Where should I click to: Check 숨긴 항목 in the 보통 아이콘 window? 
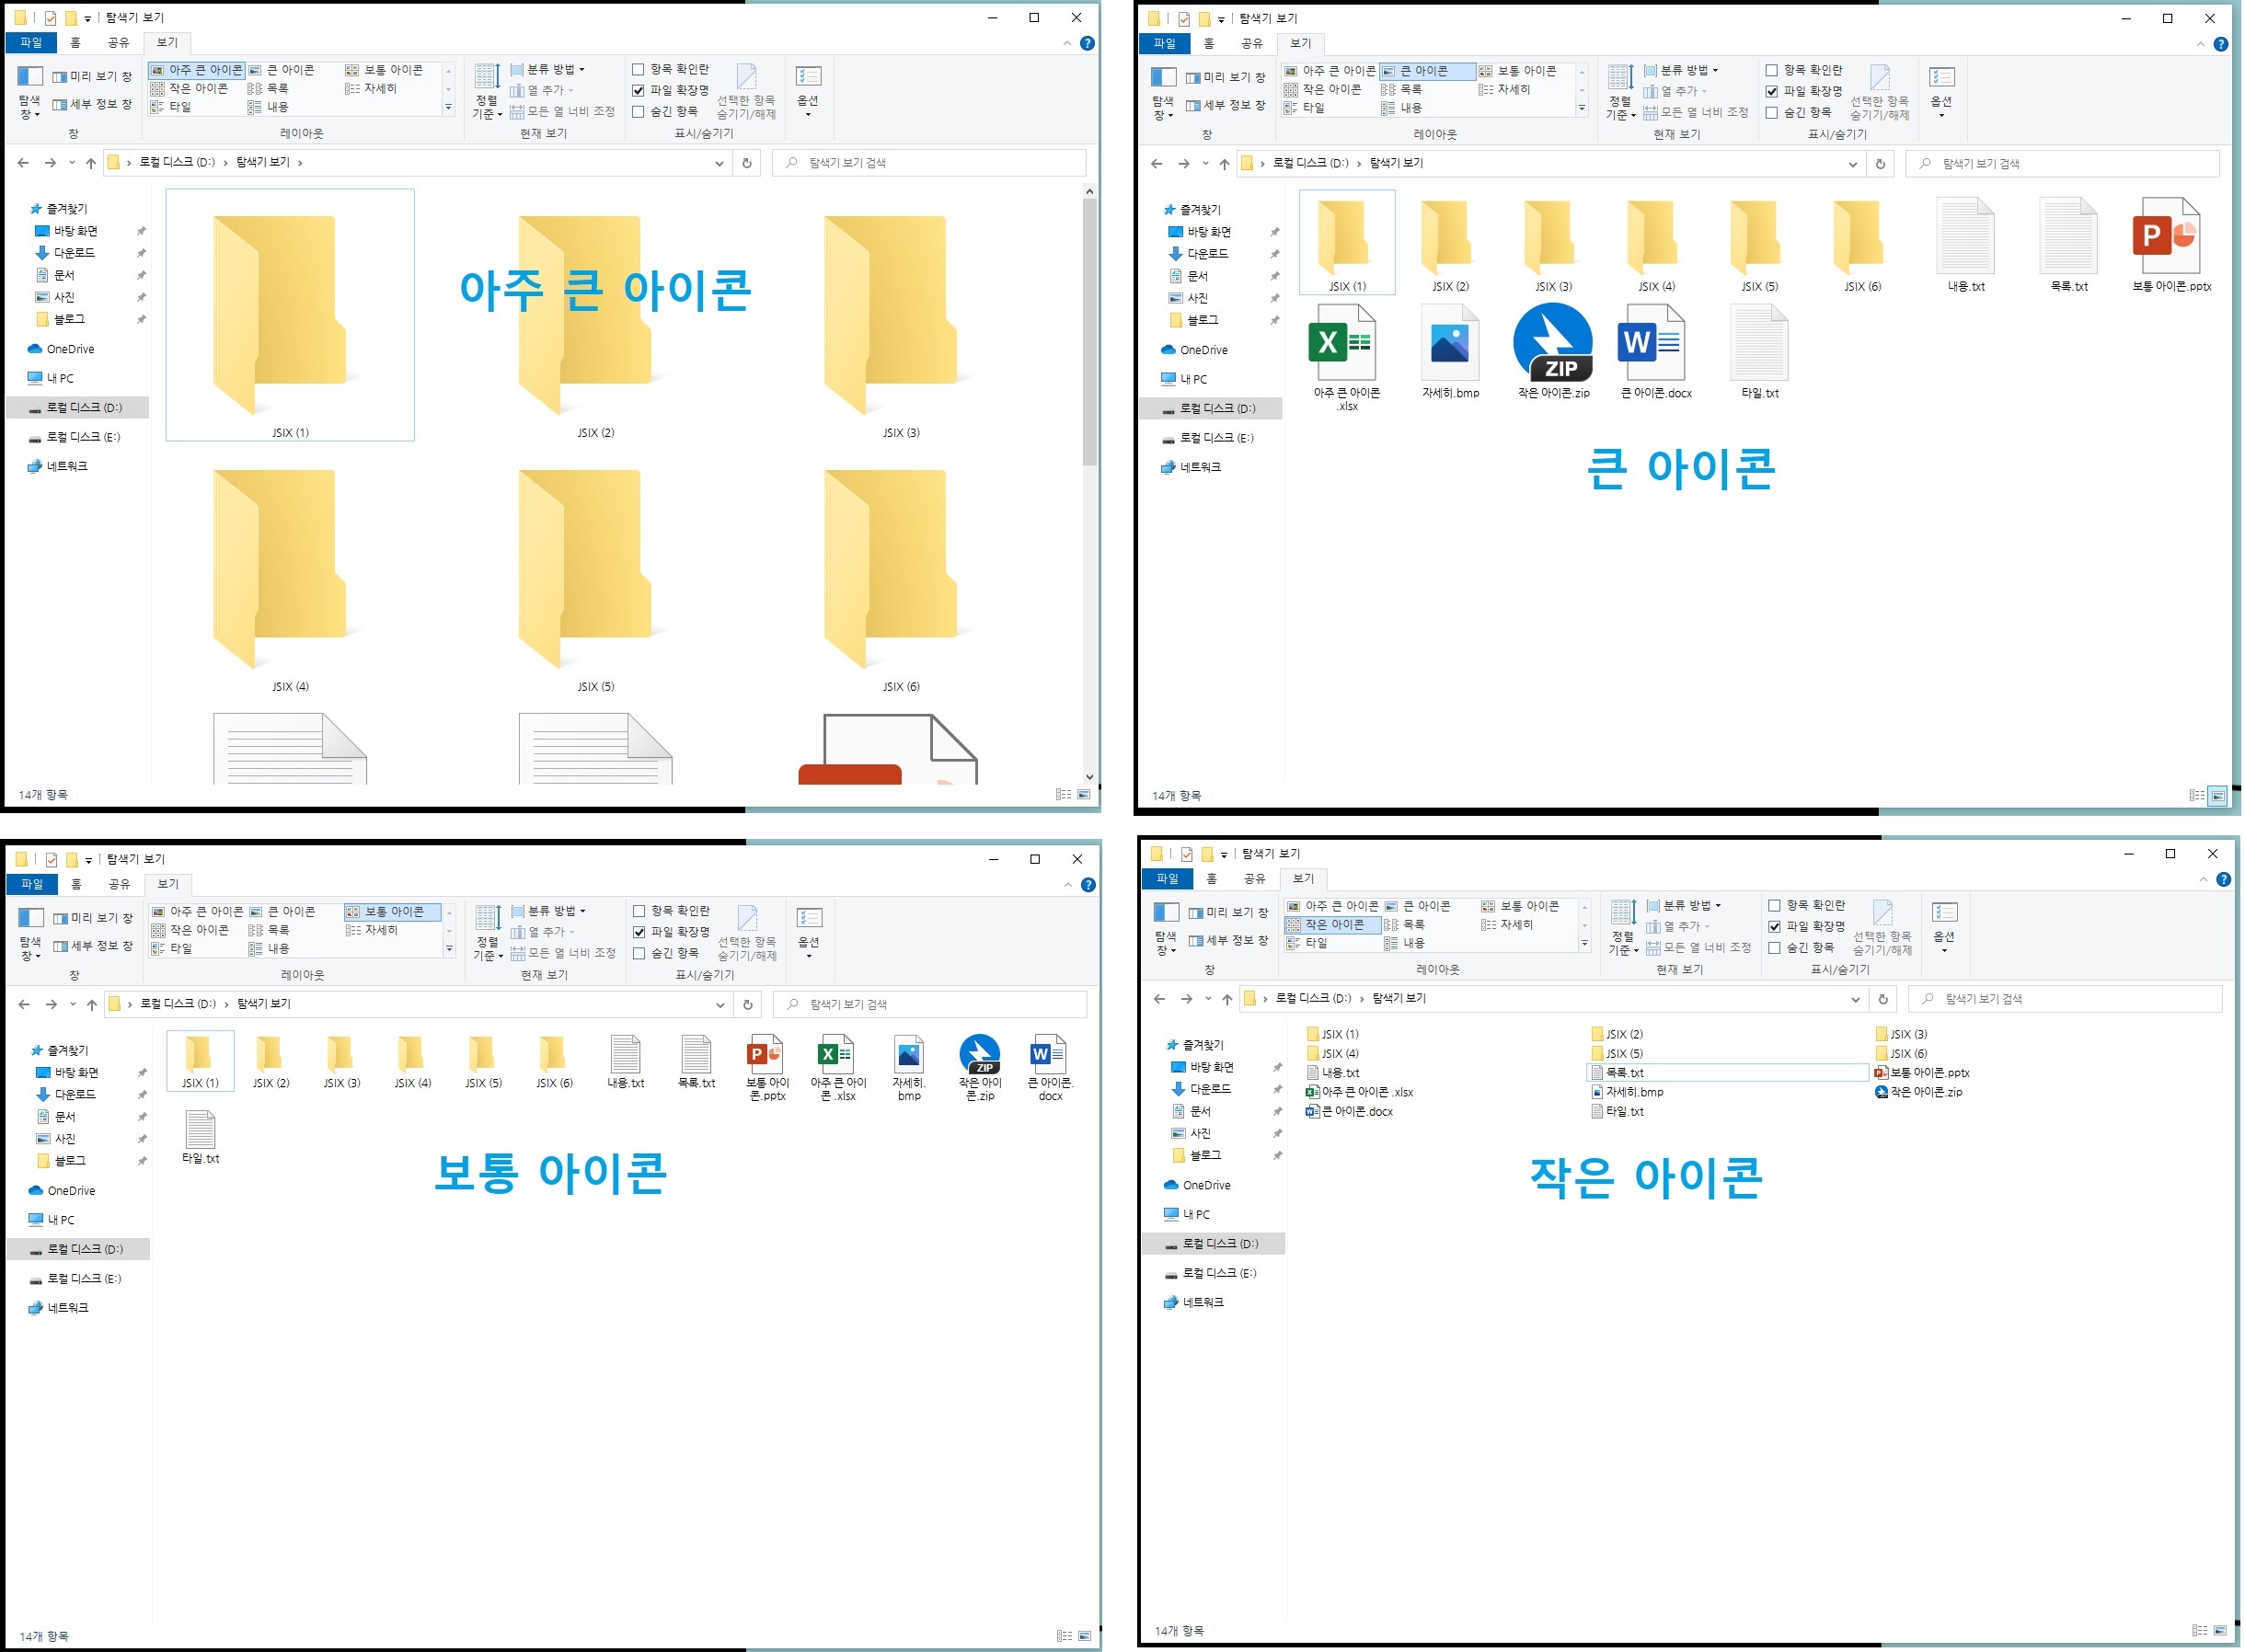pos(639,953)
